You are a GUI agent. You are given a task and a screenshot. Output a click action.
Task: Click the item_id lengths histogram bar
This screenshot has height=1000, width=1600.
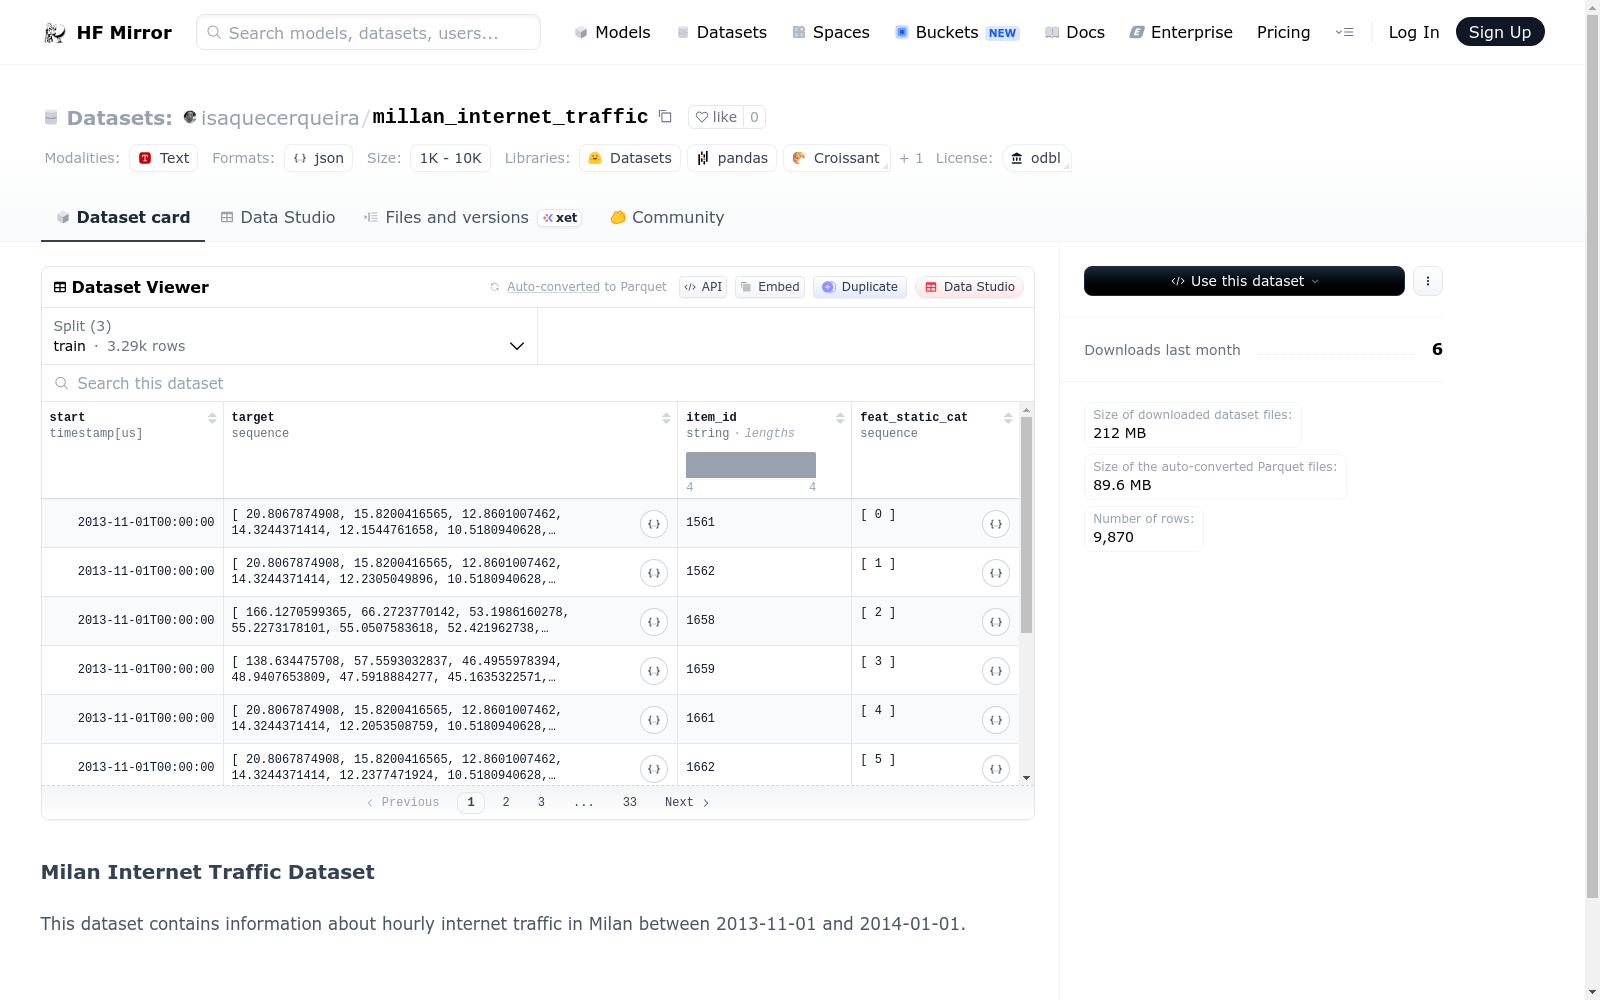click(x=751, y=465)
